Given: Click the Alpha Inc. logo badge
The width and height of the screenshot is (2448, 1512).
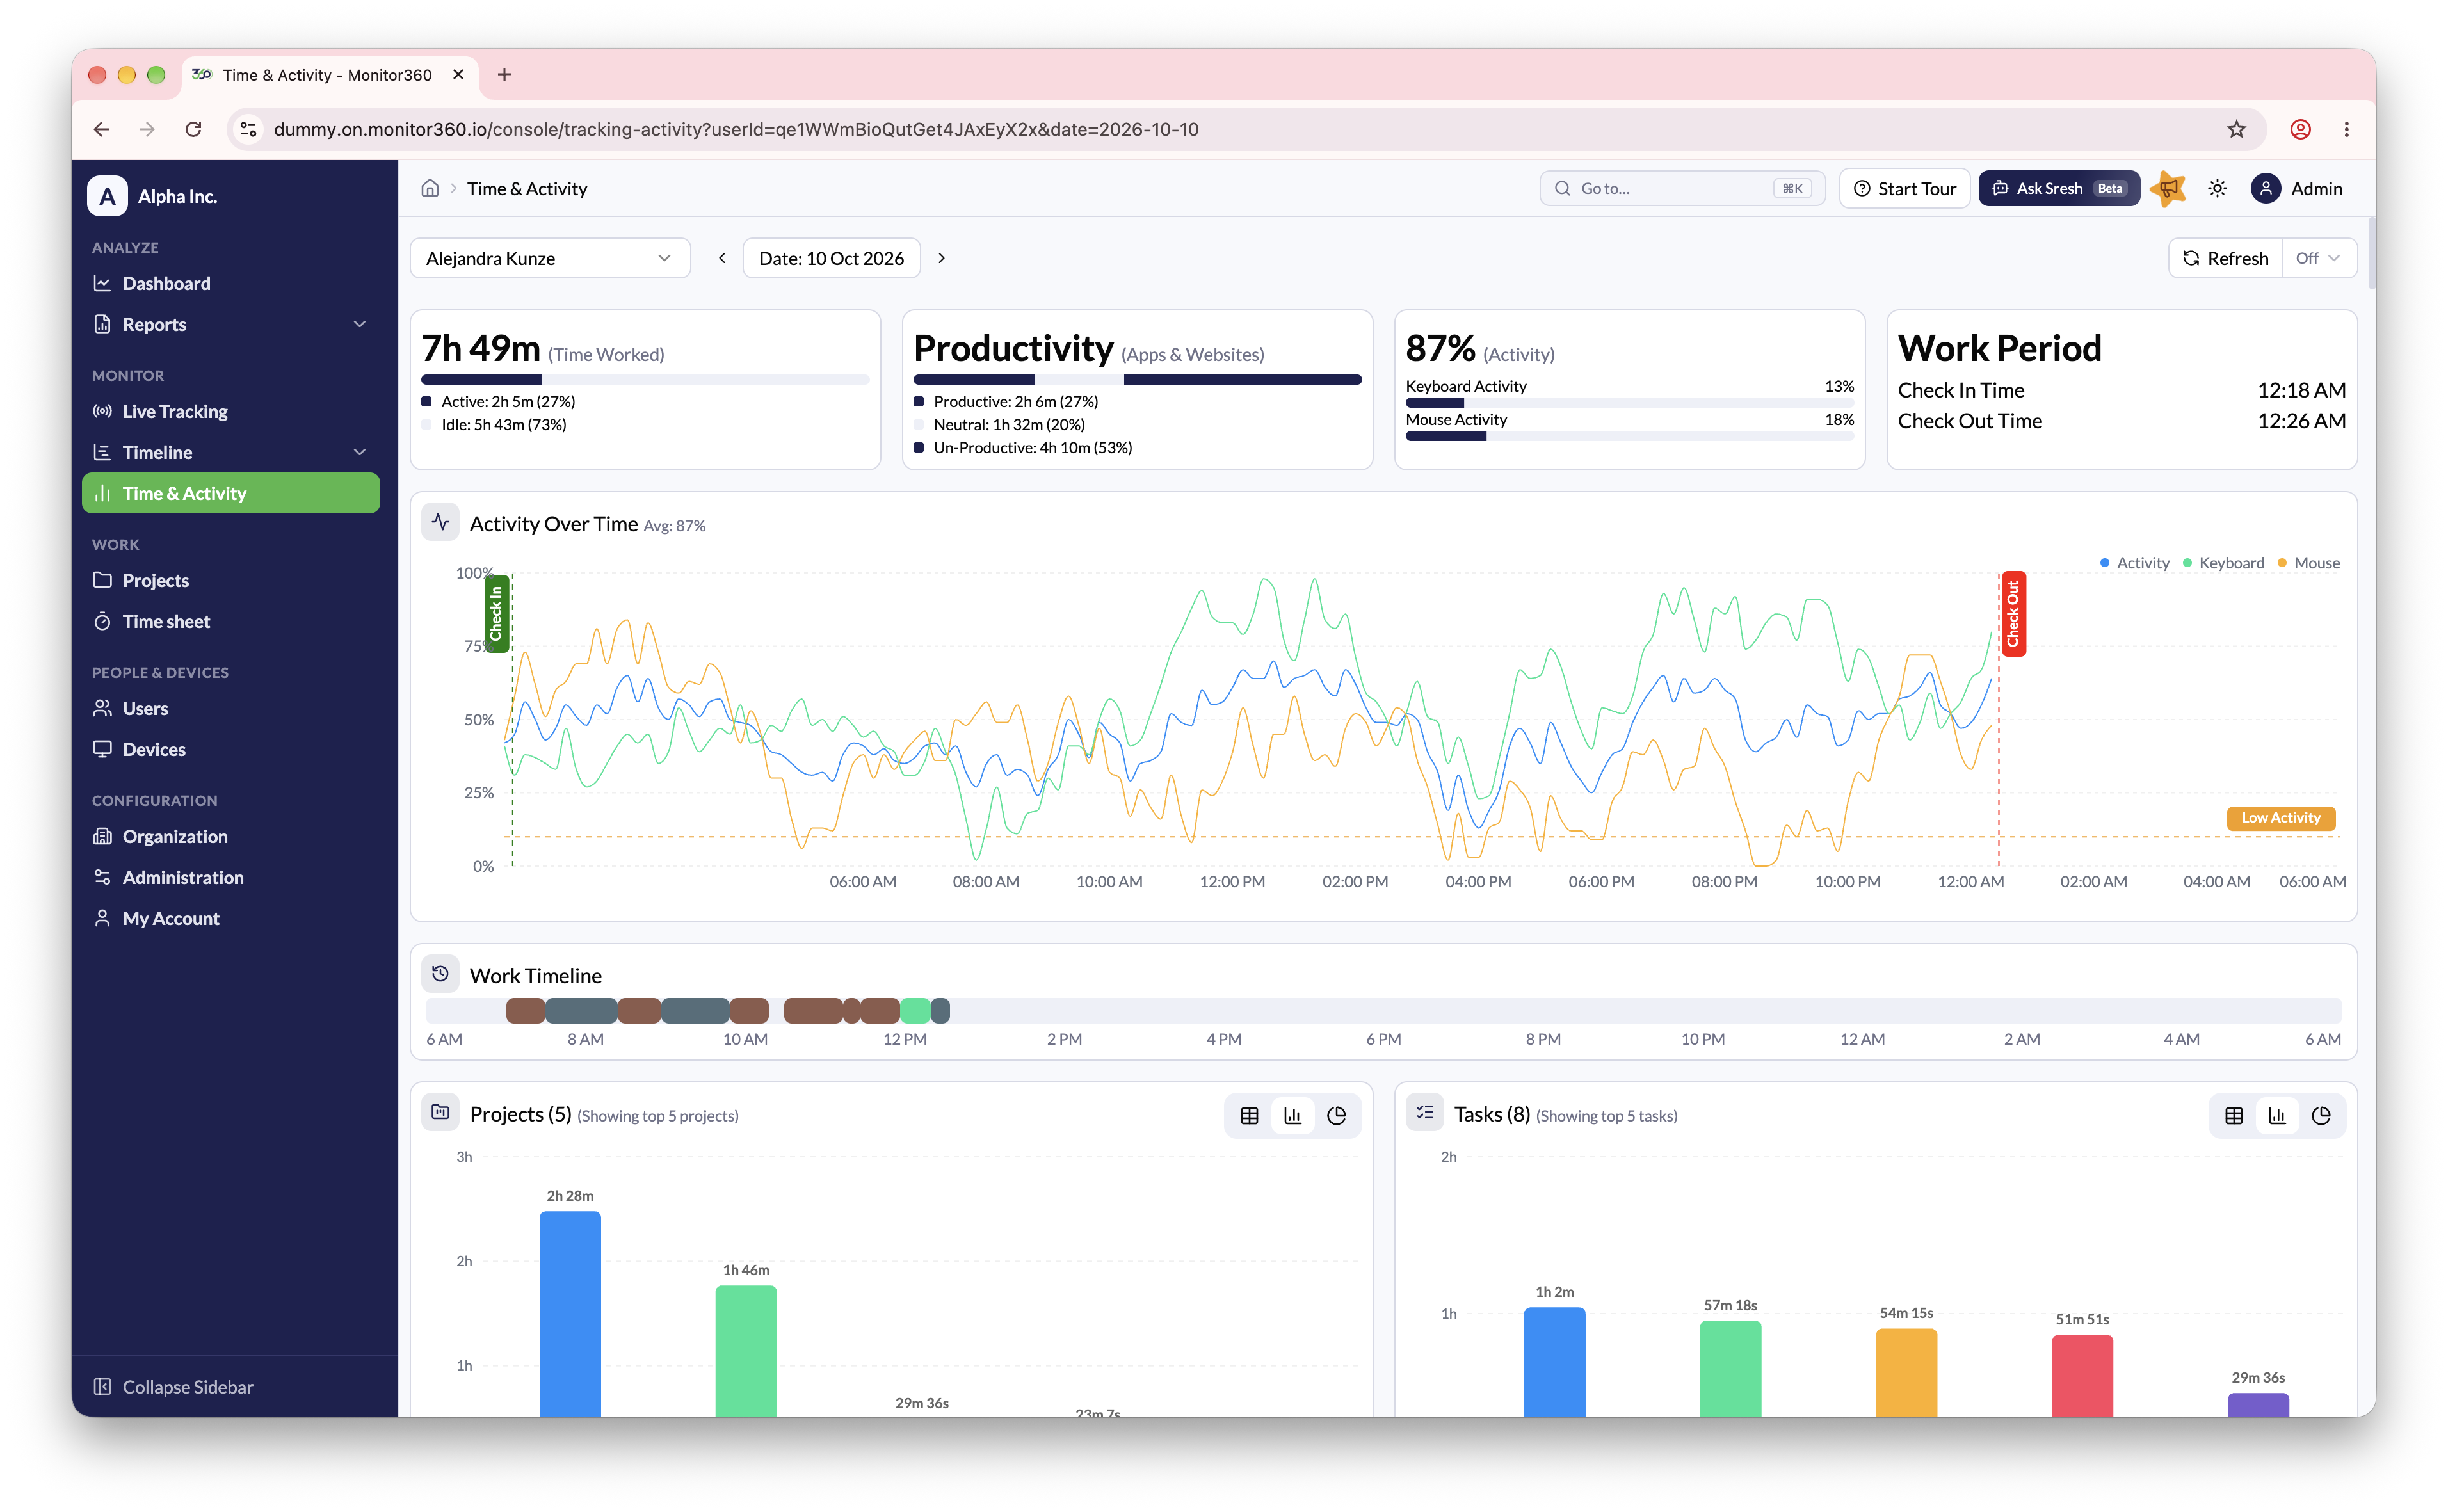Looking at the screenshot, I should pyautogui.click(x=107, y=196).
